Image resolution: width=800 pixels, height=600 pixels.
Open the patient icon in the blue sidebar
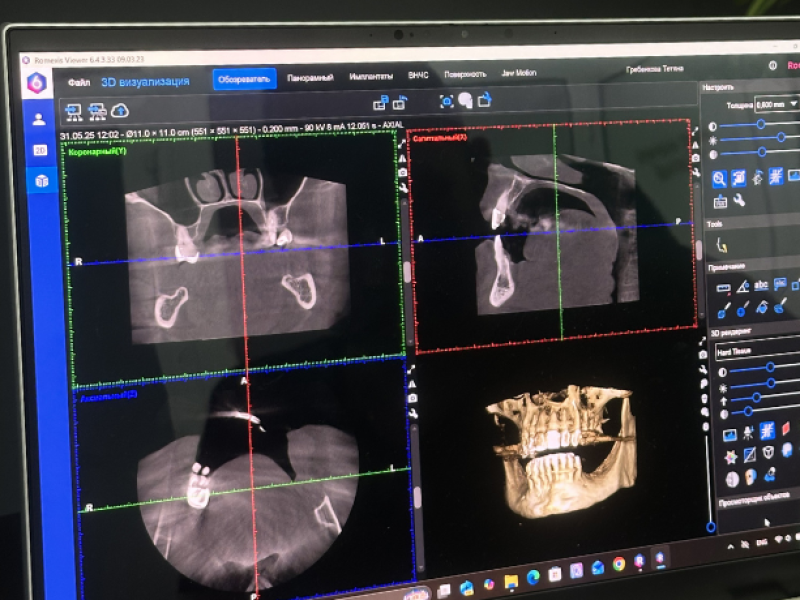pos(39,119)
